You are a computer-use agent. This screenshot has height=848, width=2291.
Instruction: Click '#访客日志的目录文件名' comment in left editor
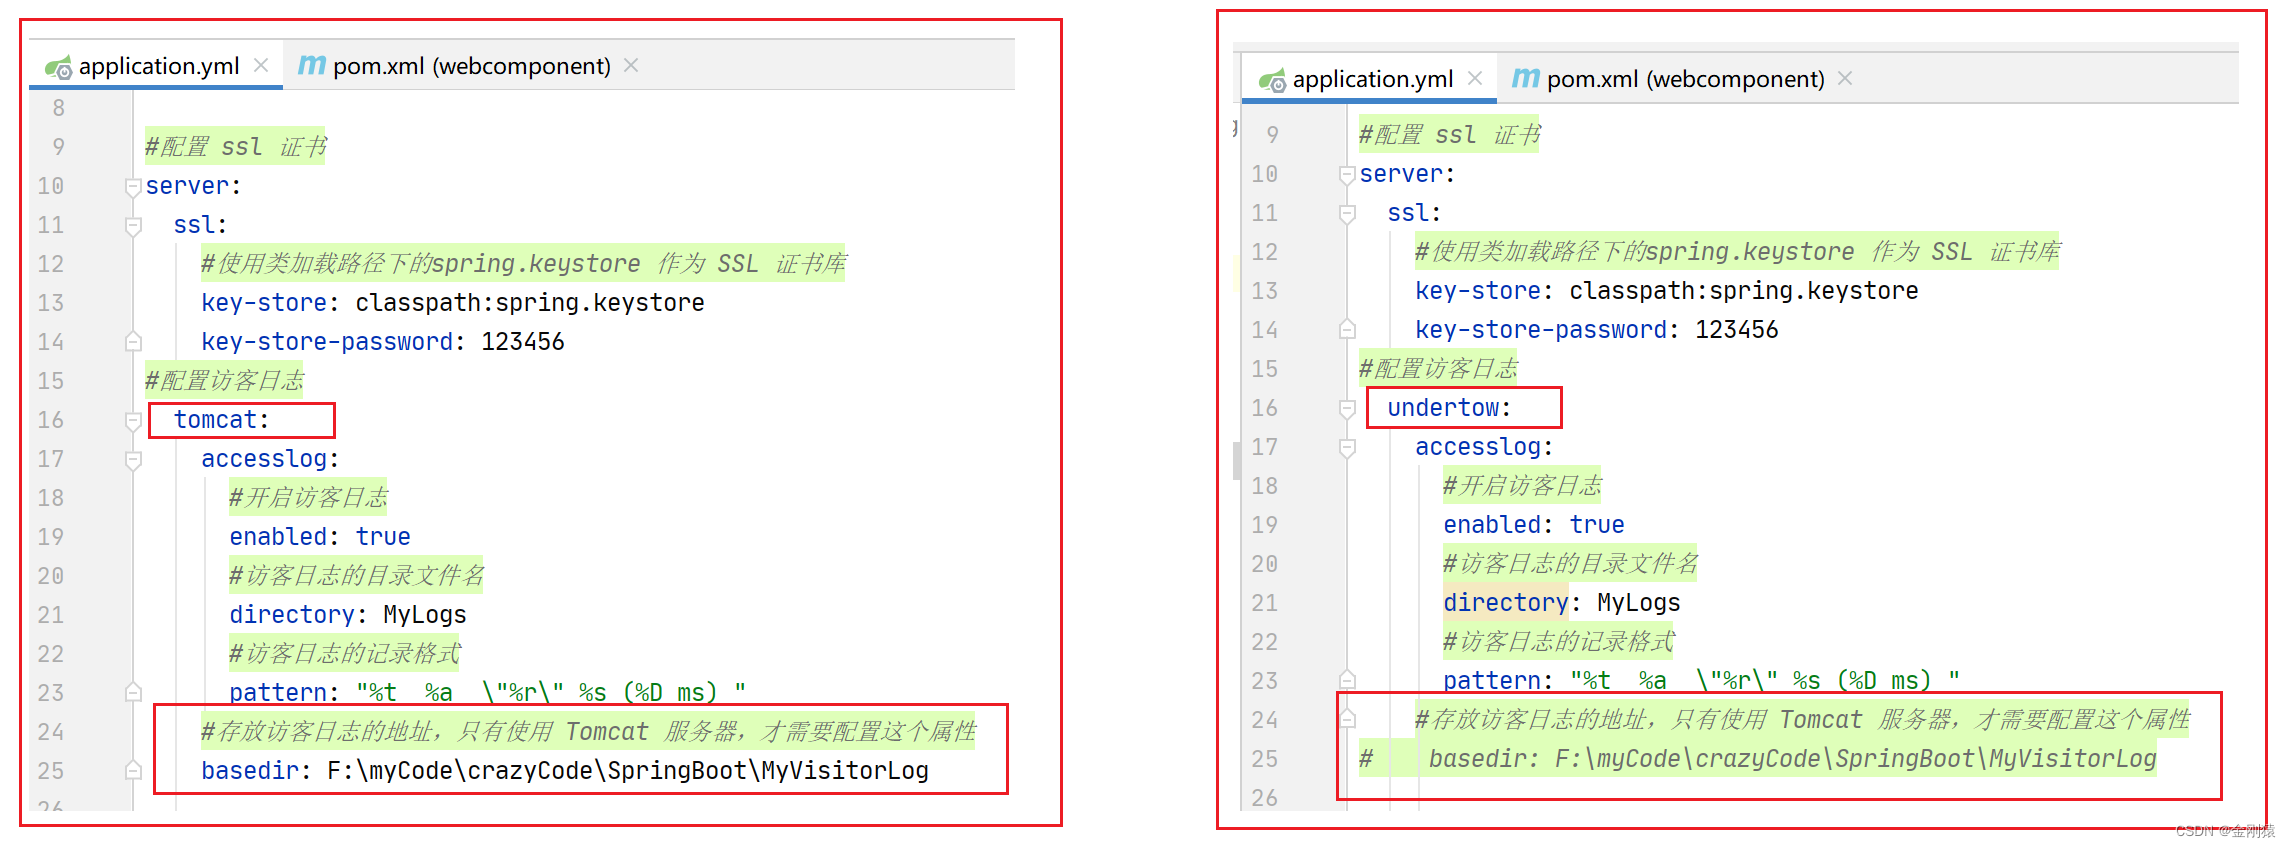tap(357, 576)
